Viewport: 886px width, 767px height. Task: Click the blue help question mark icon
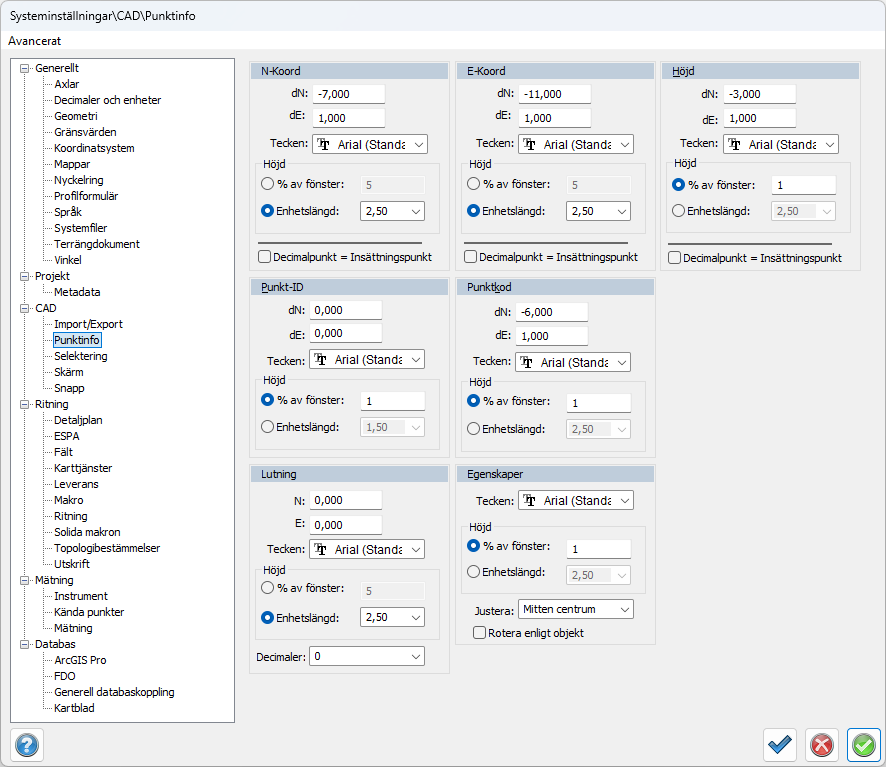pos(26,745)
